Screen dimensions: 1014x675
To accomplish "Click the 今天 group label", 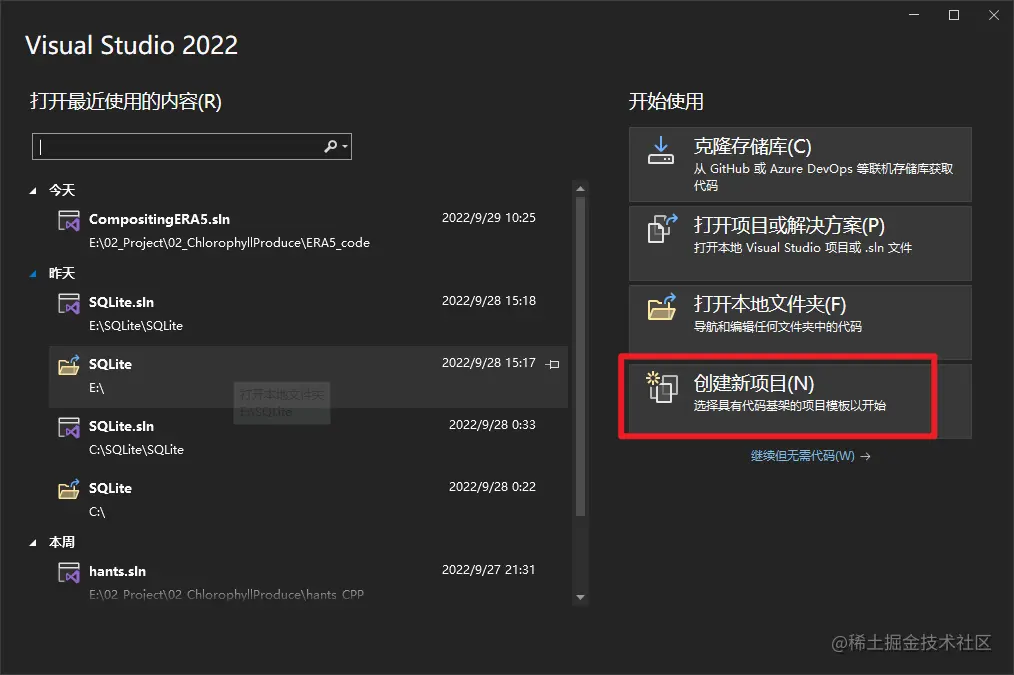I will coord(62,191).
